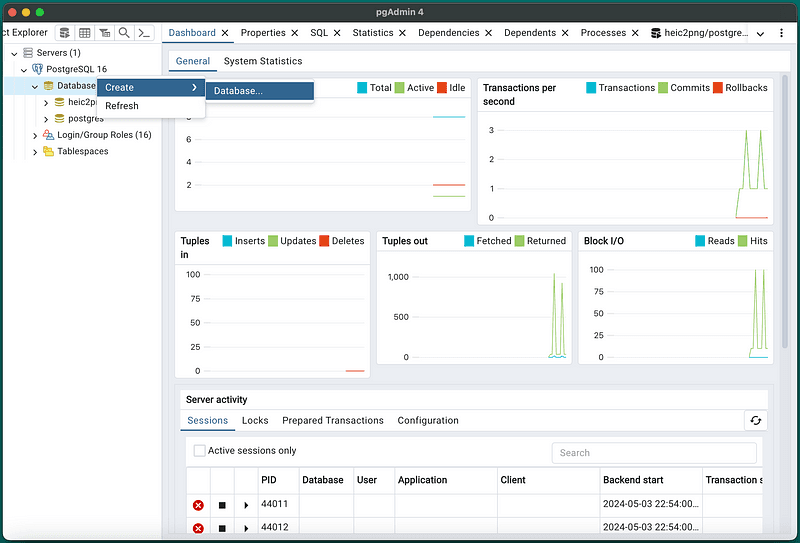The width and height of the screenshot is (800, 543).
Task: Sort by the PID column header
Action: 278,480
